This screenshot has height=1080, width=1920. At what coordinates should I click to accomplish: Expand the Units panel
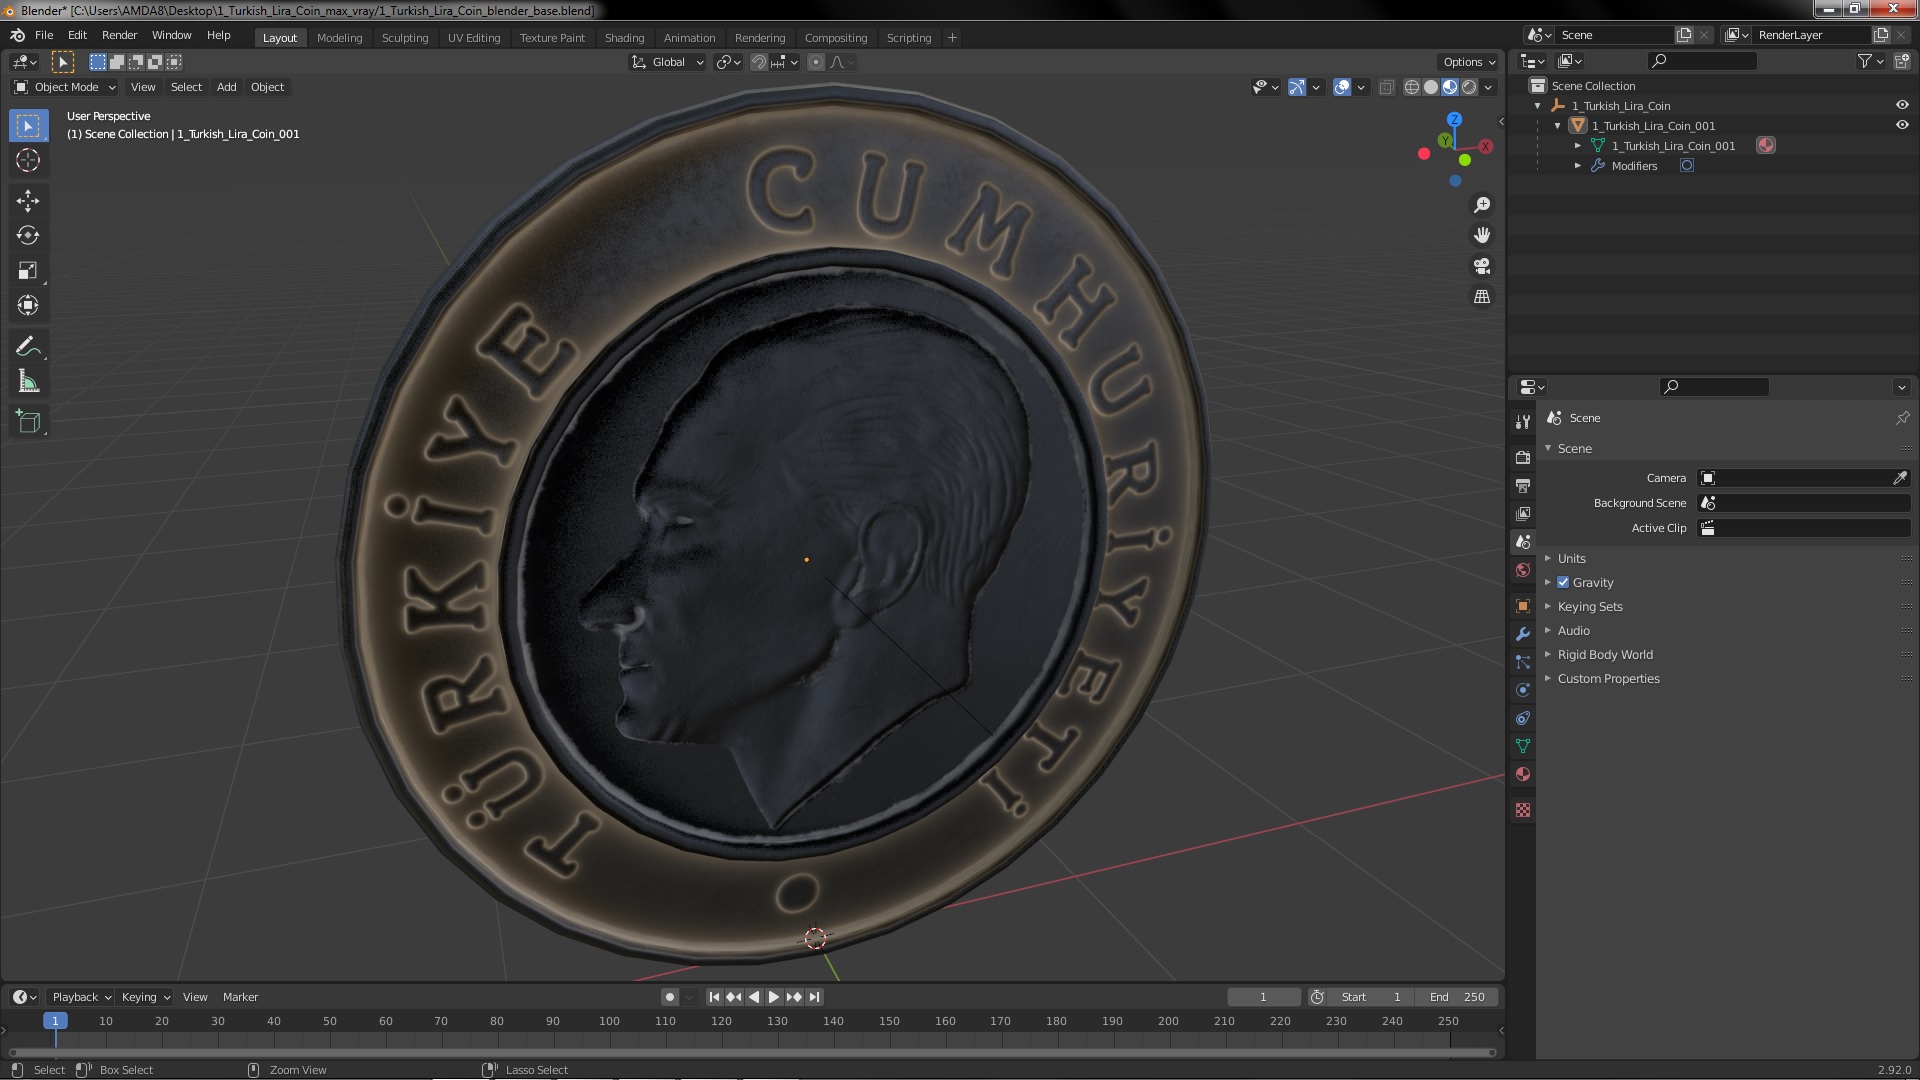pyautogui.click(x=1571, y=558)
